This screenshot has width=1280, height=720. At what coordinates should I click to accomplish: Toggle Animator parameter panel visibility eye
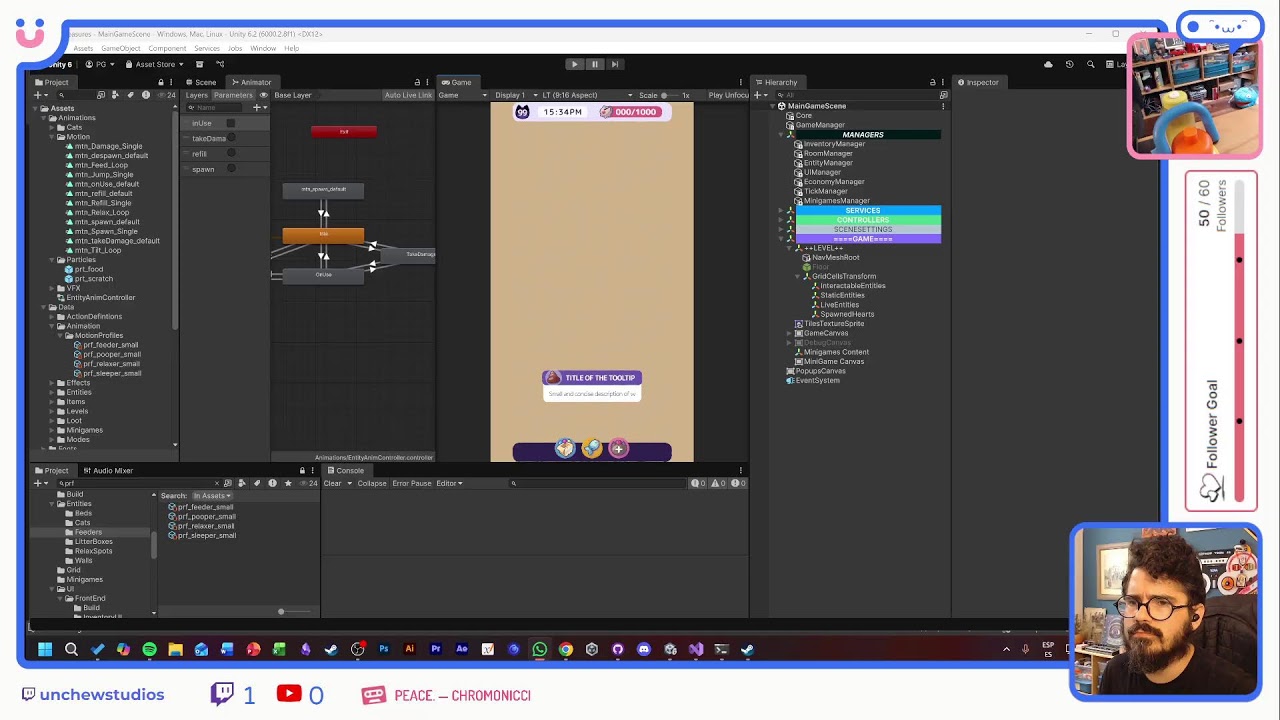pyautogui.click(x=263, y=95)
